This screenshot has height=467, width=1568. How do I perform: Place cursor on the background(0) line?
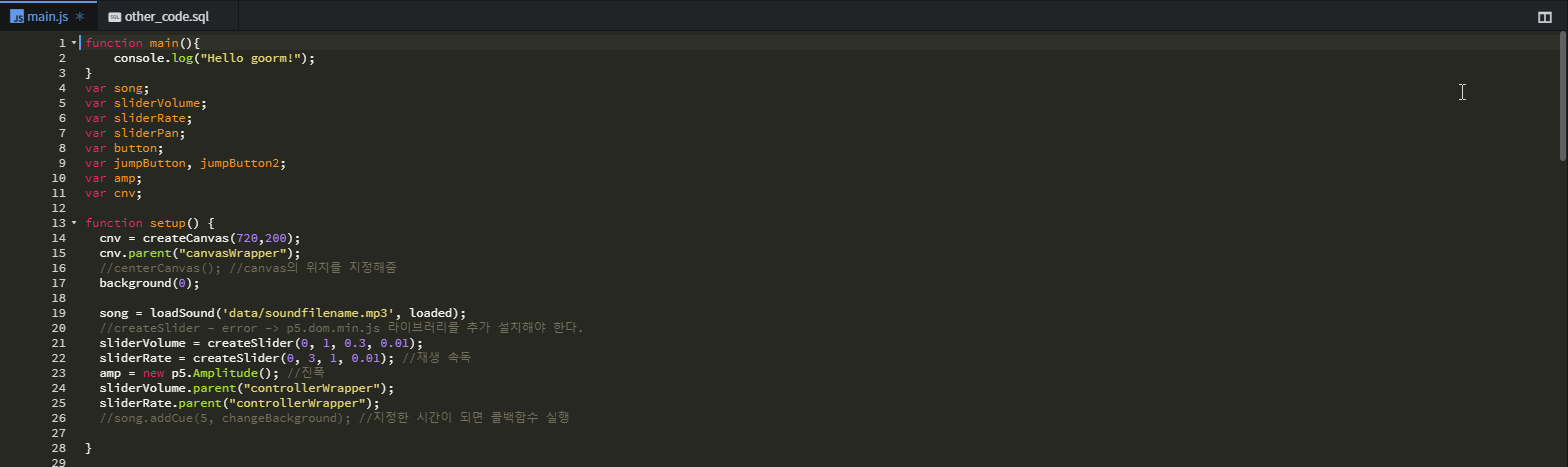pos(149,283)
